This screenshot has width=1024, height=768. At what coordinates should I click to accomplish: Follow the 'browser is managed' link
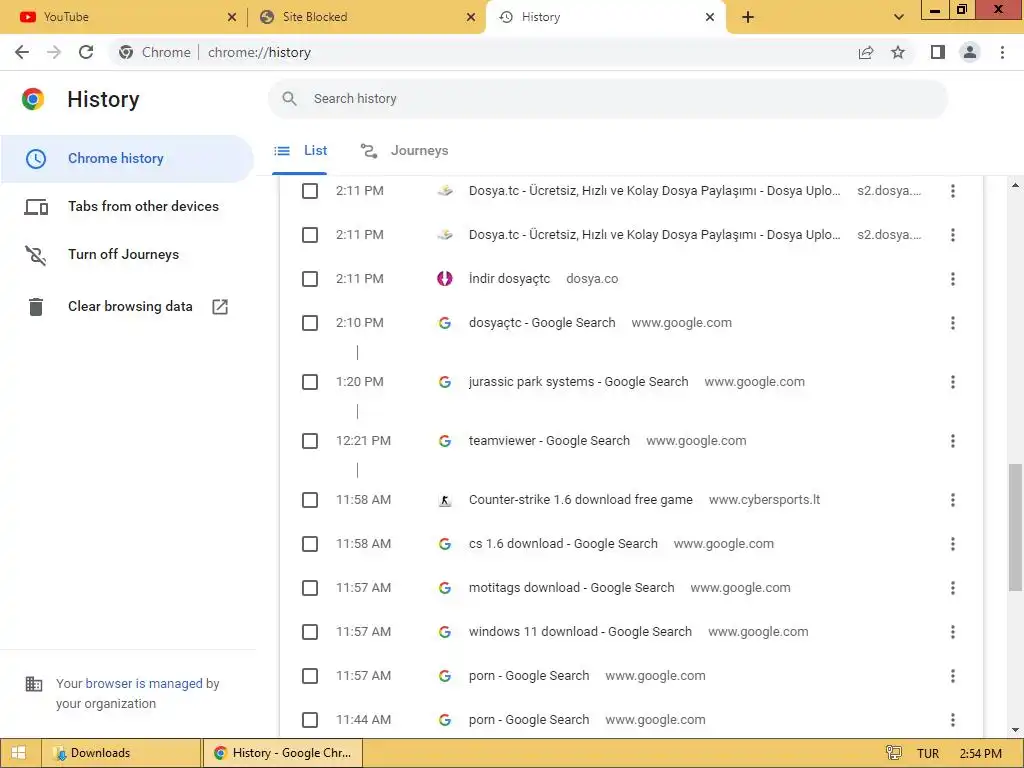pyautogui.click(x=144, y=684)
